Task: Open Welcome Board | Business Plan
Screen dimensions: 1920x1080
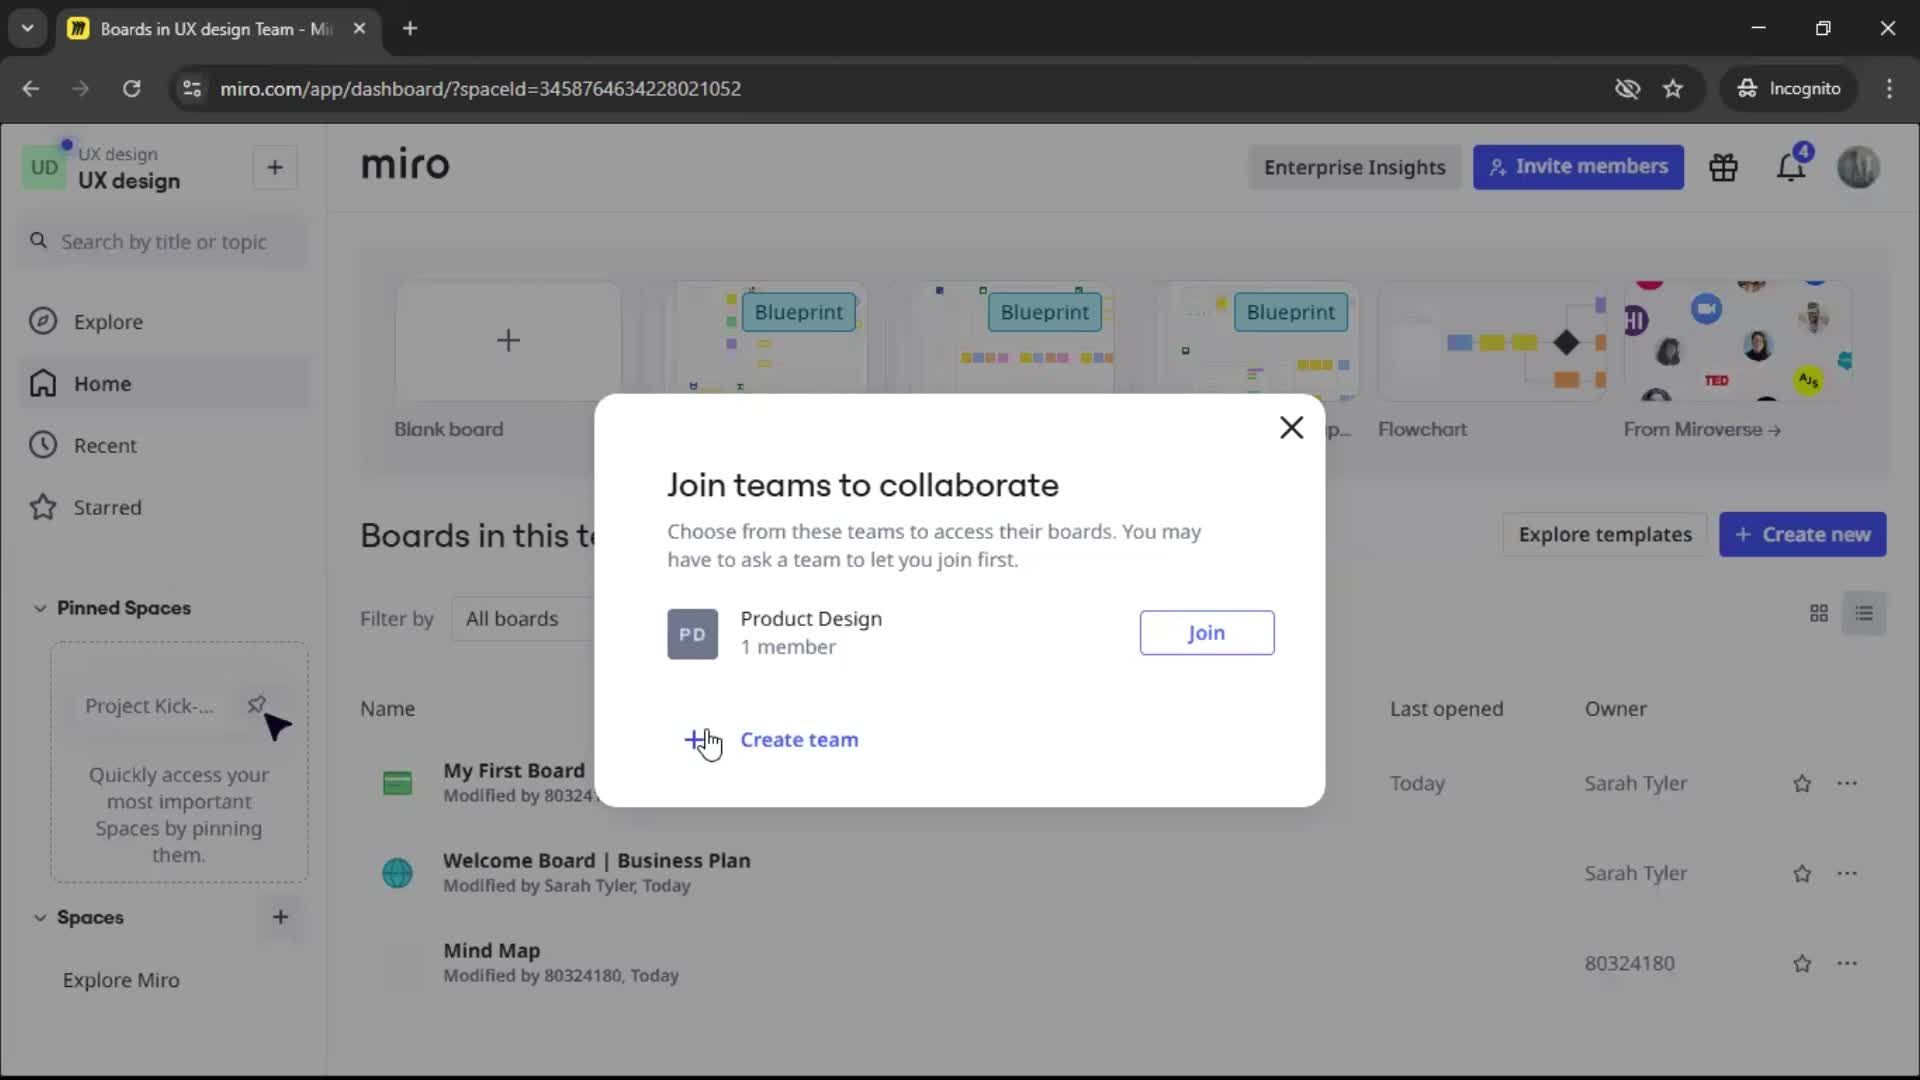Action: tap(597, 861)
